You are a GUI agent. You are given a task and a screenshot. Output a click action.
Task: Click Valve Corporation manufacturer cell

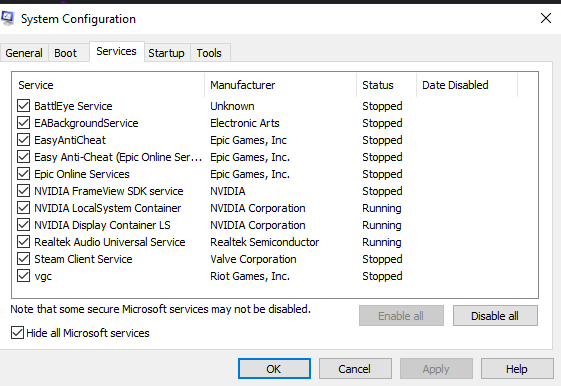(253, 259)
